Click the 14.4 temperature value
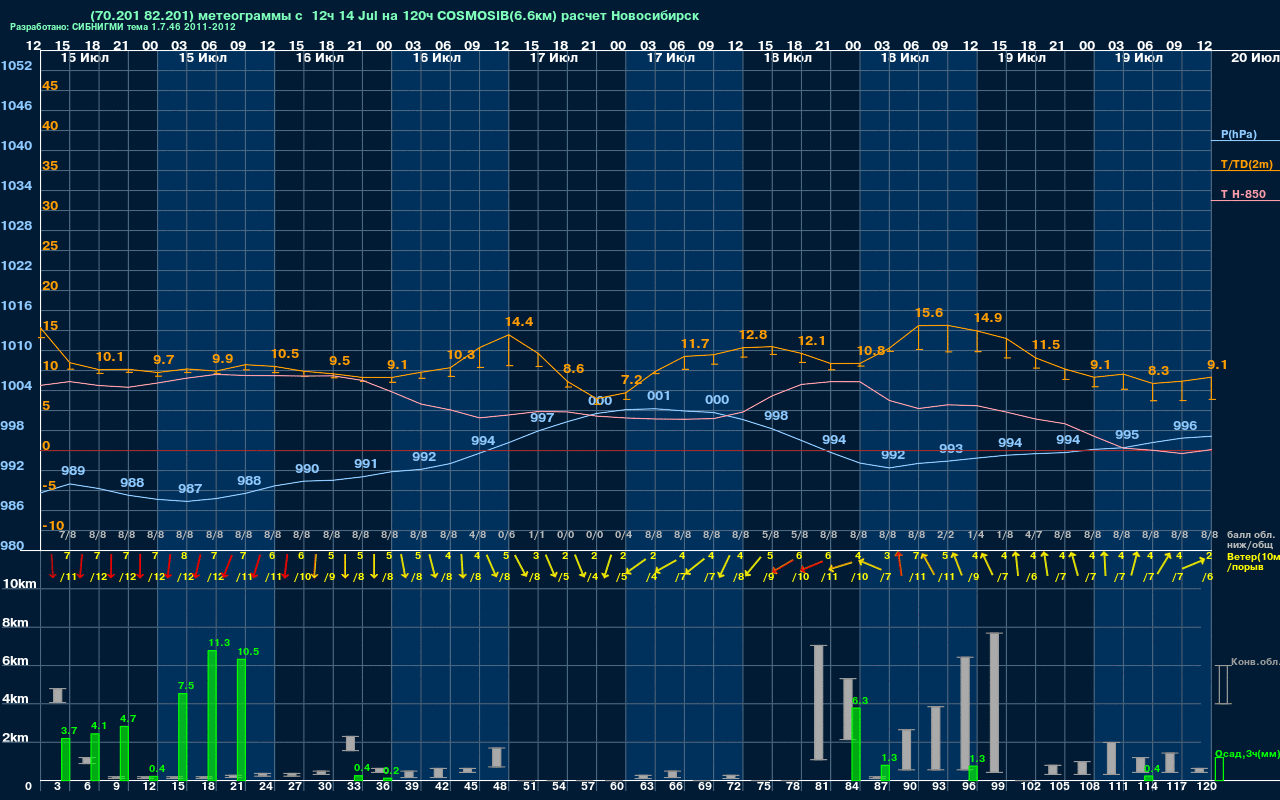The width and height of the screenshot is (1280, 800). tap(519, 322)
